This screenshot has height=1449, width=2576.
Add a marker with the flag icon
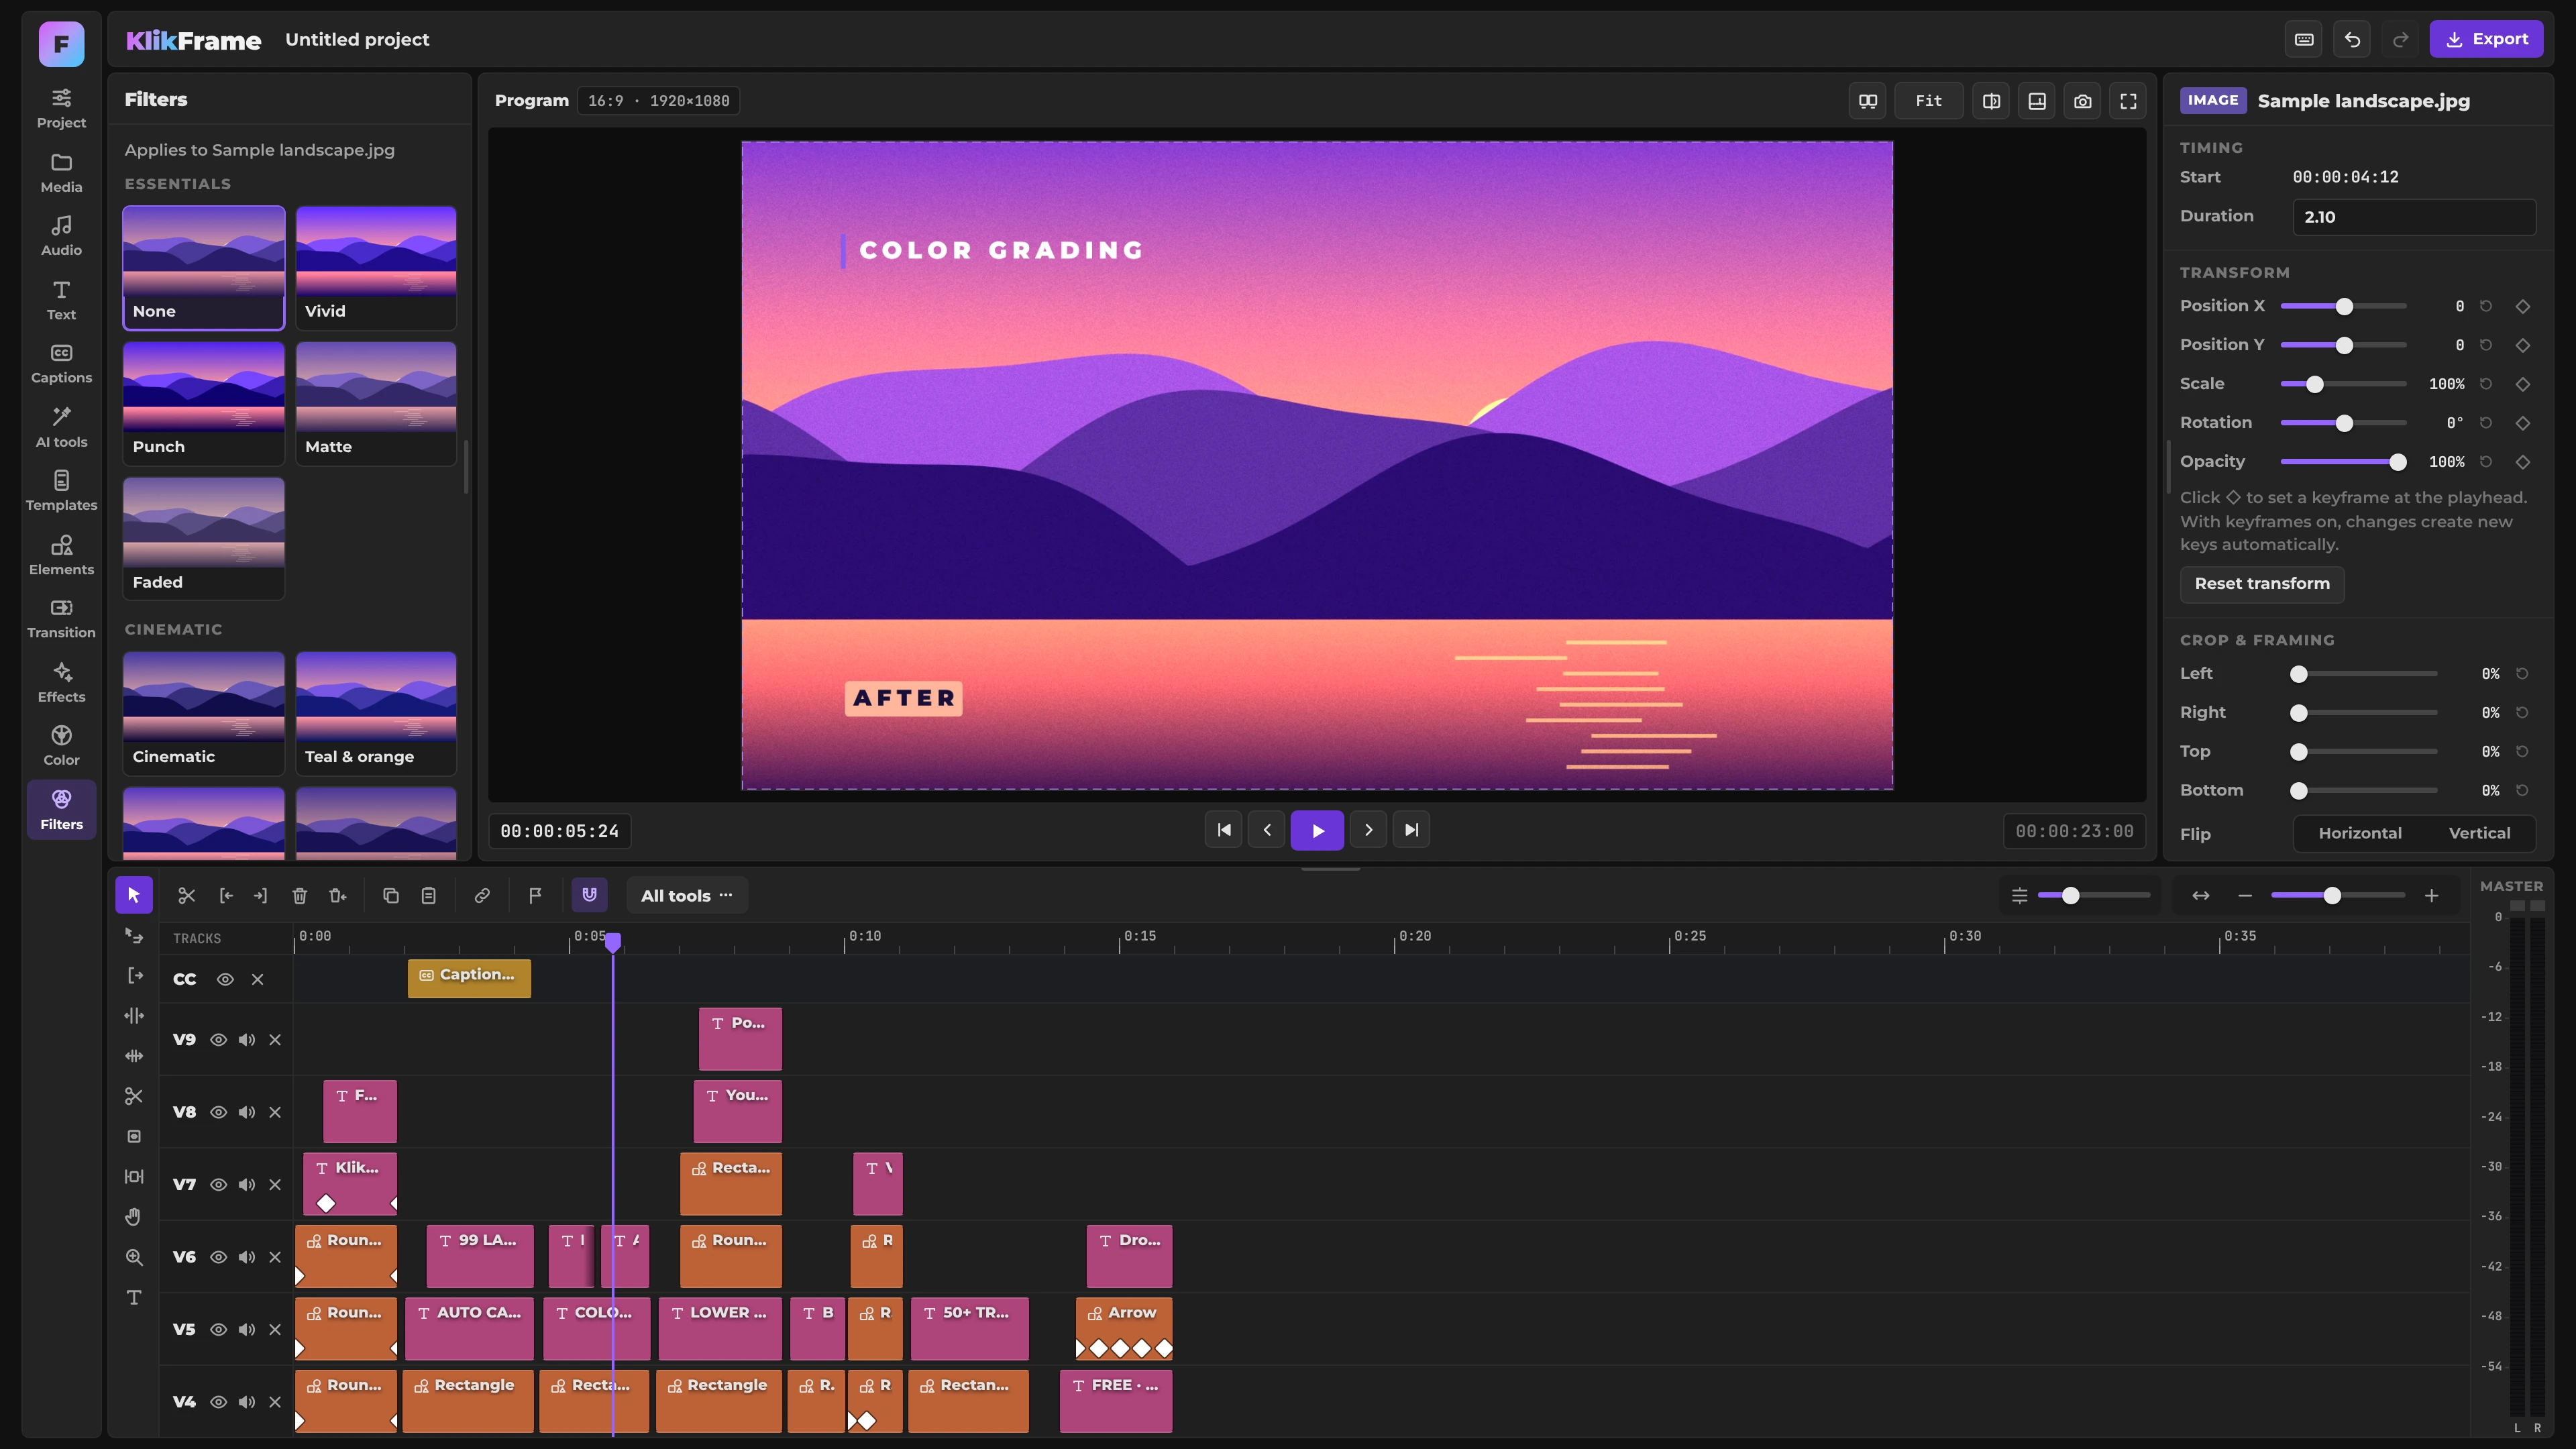[x=535, y=895]
